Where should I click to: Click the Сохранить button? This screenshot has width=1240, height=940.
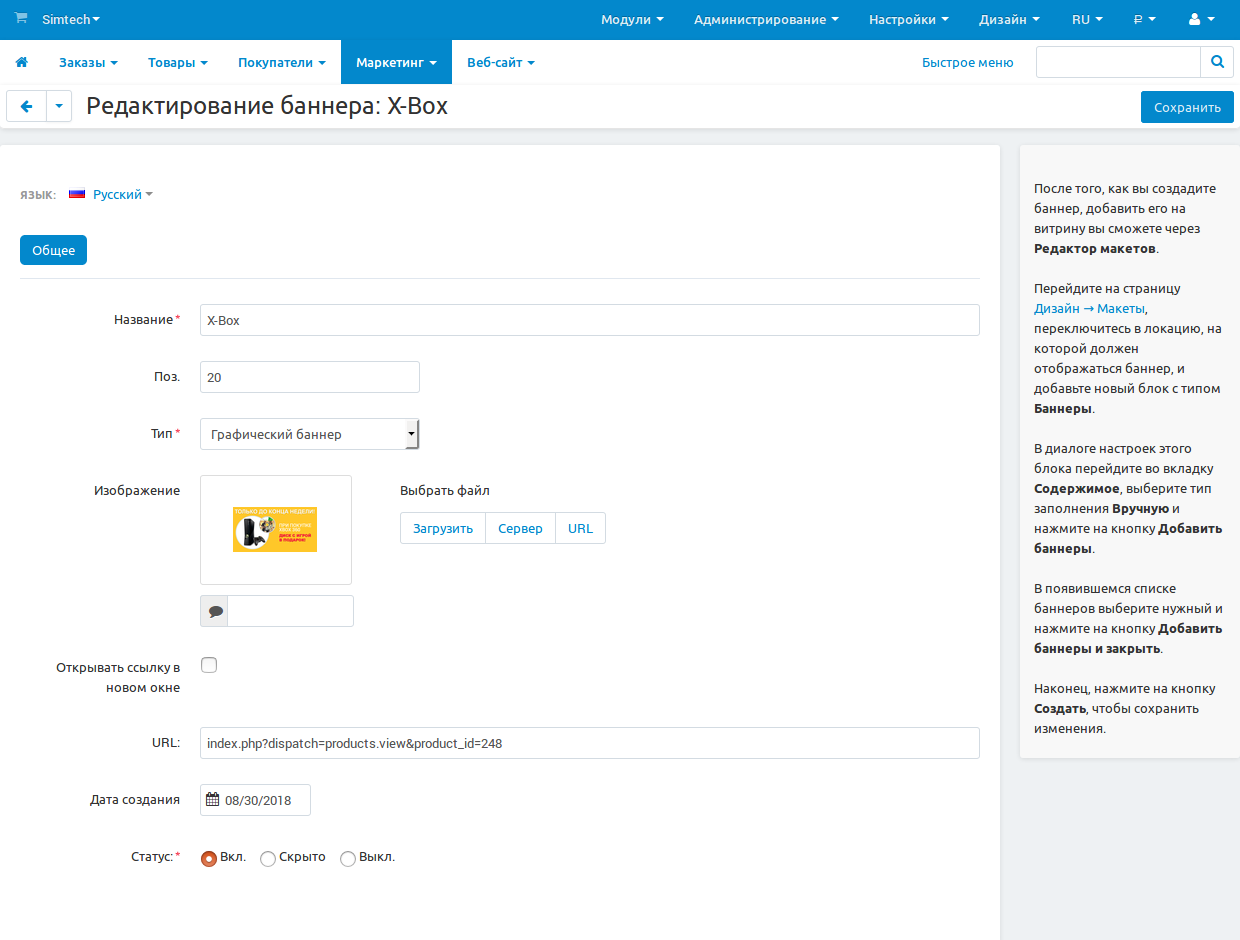(1187, 107)
